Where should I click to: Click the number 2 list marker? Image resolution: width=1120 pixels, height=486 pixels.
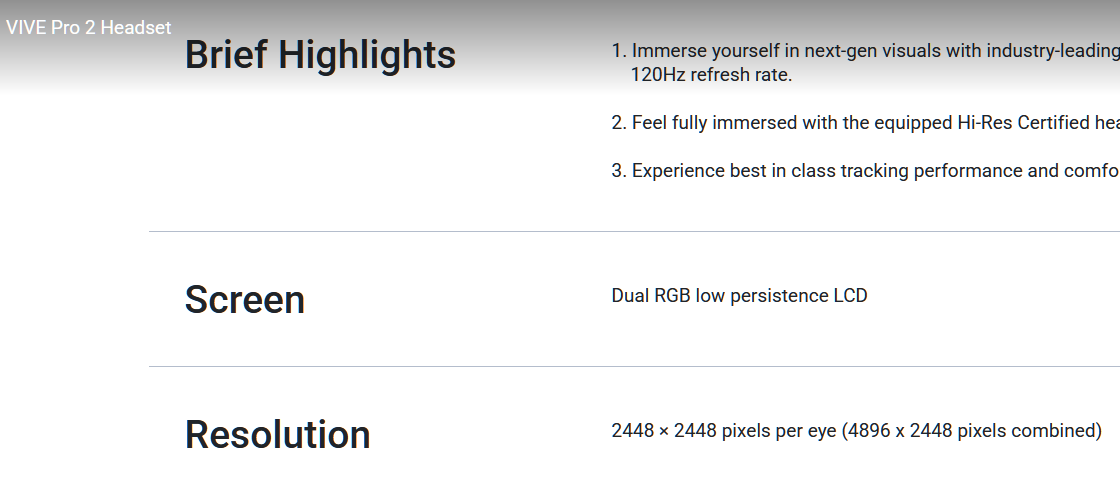619,123
